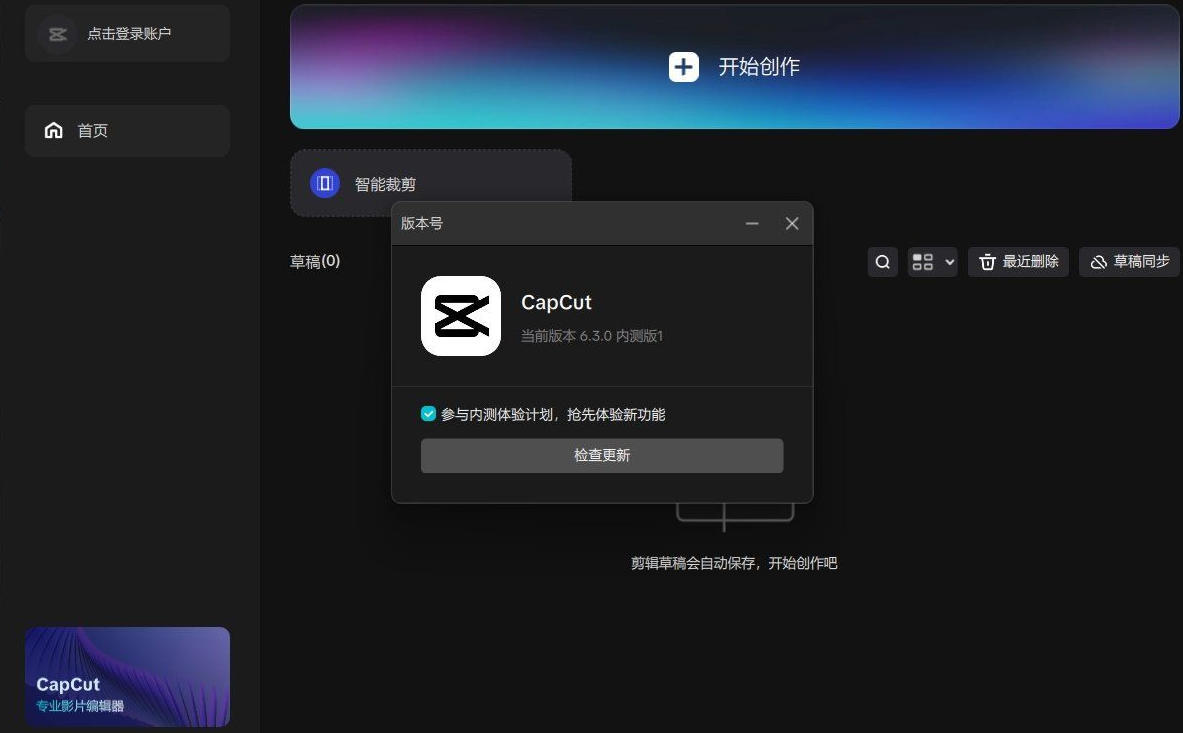Click the cloud icon in 草稿同步
The image size is (1183, 733).
(1098, 262)
